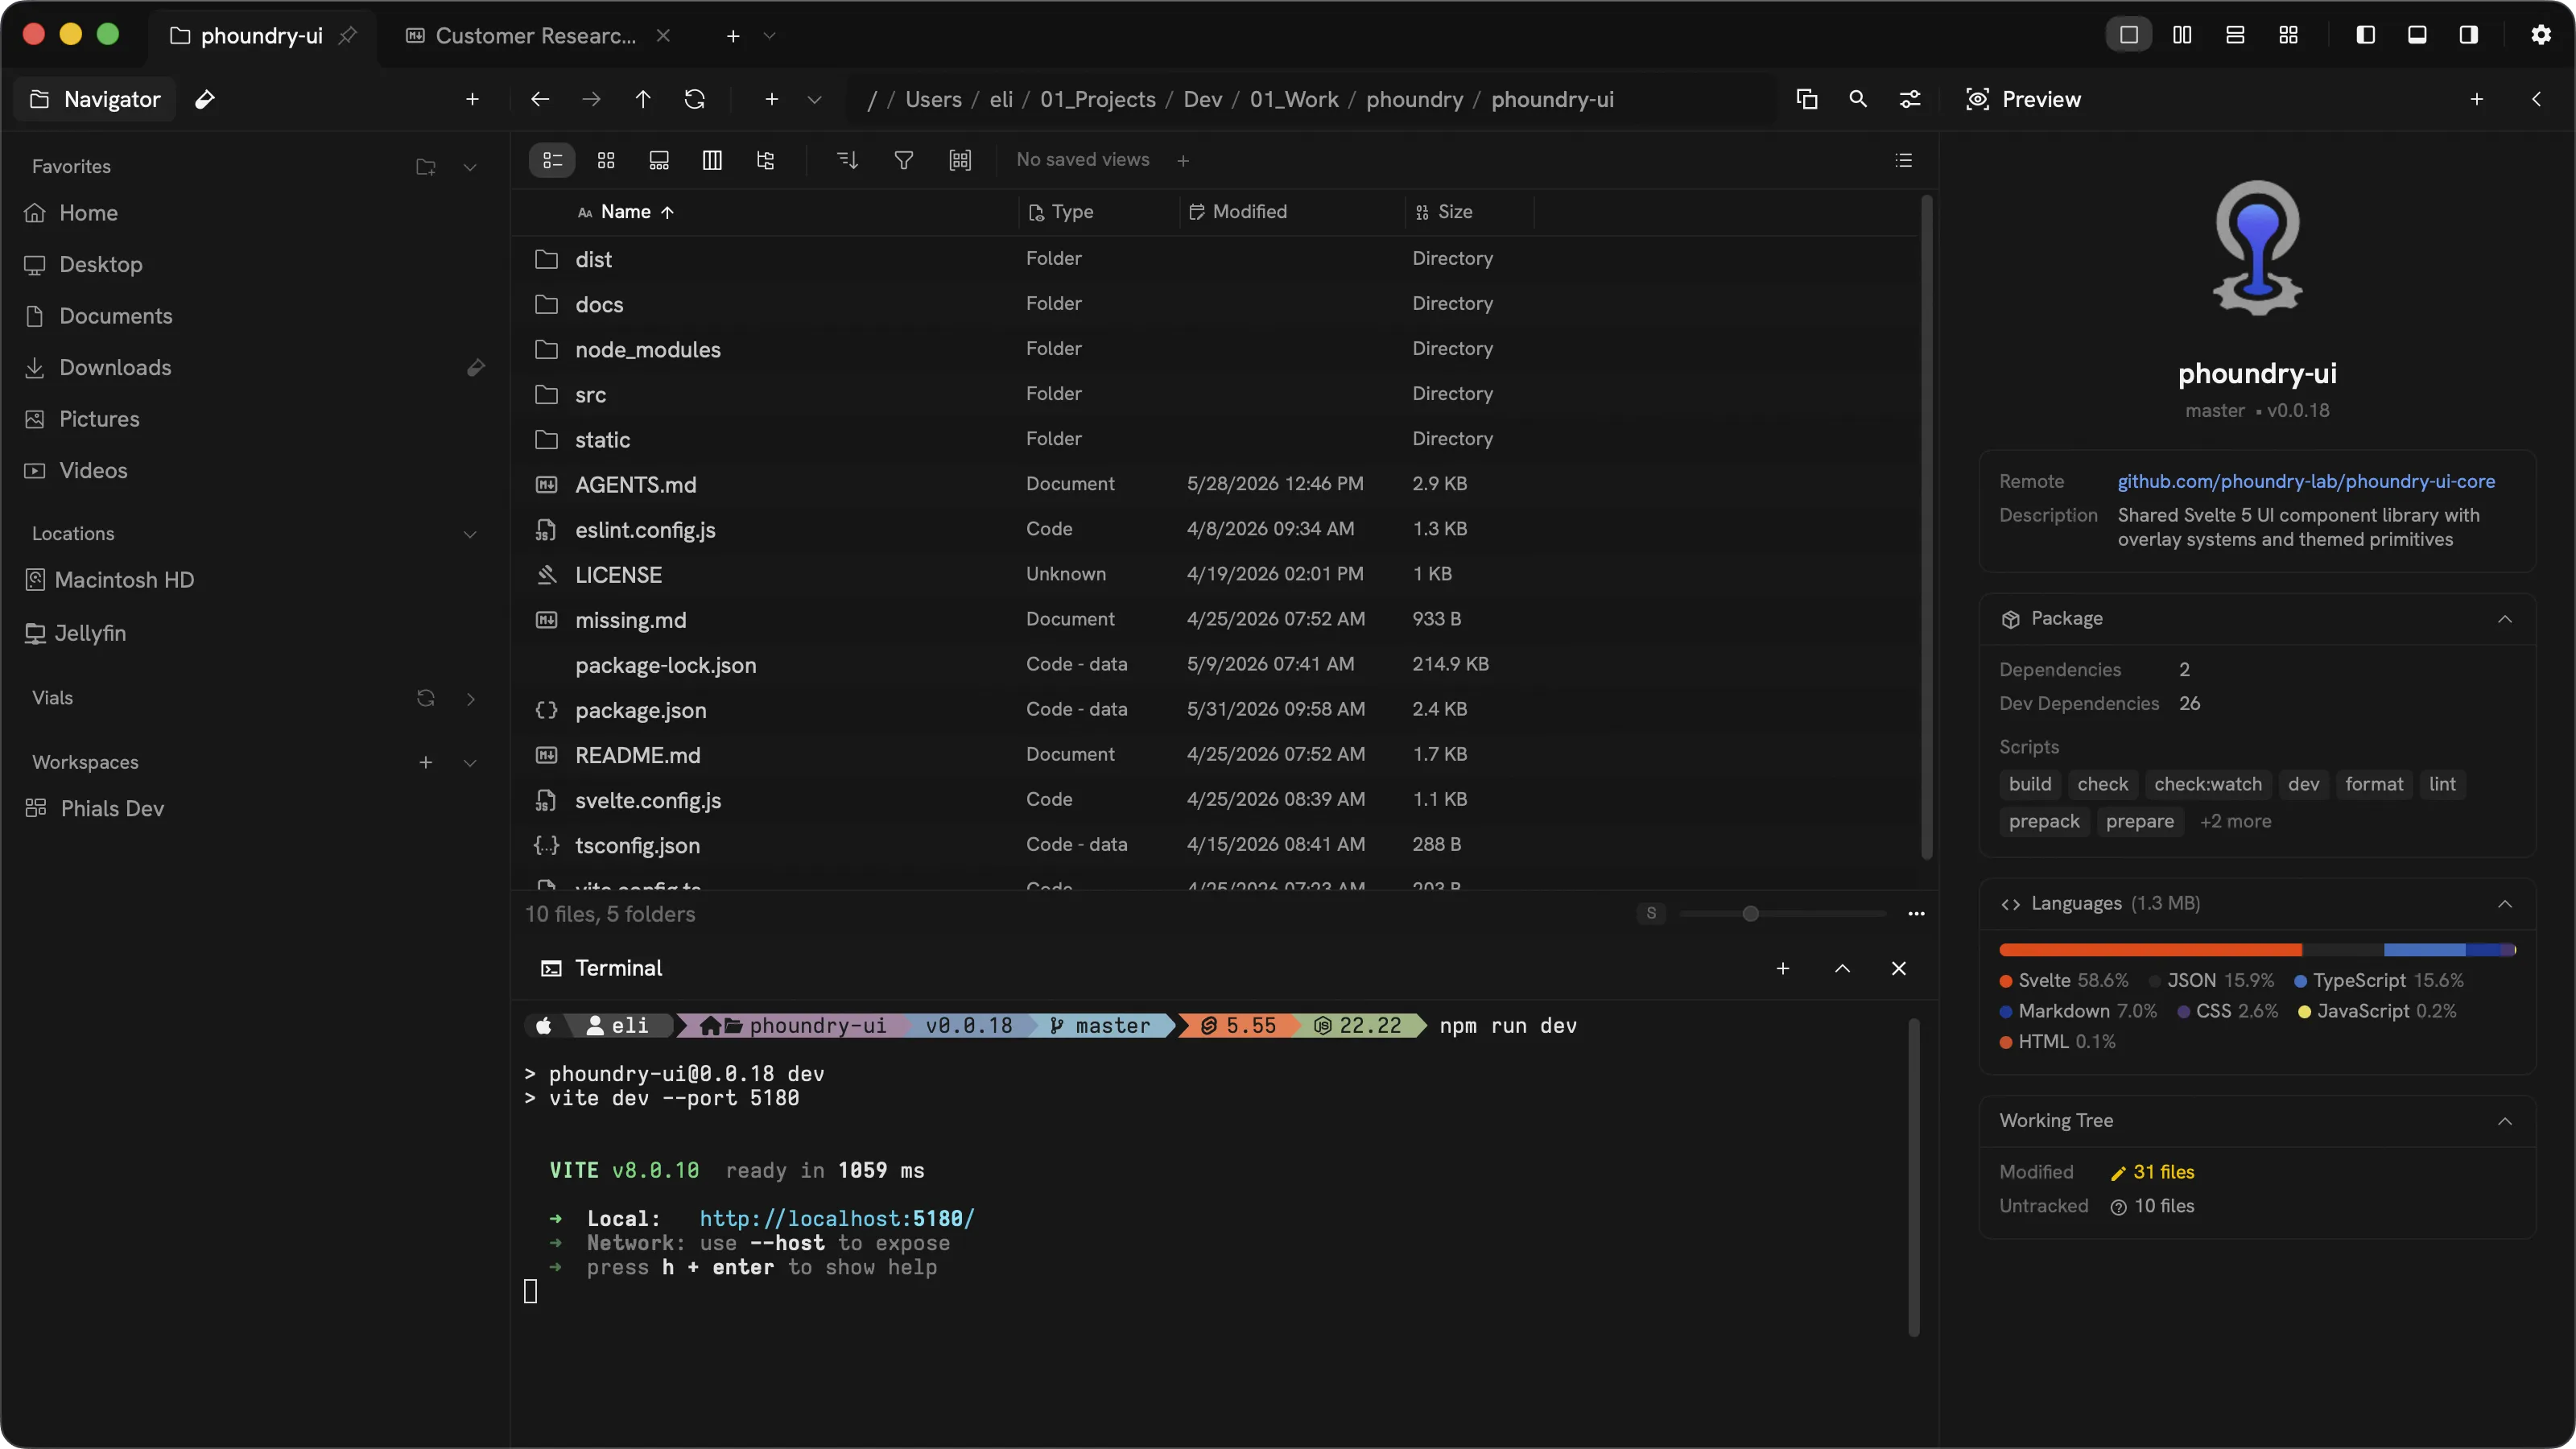Screen dimensions: 2576x1449
Task: Add a panel next to Preview
Action: 2477,99
